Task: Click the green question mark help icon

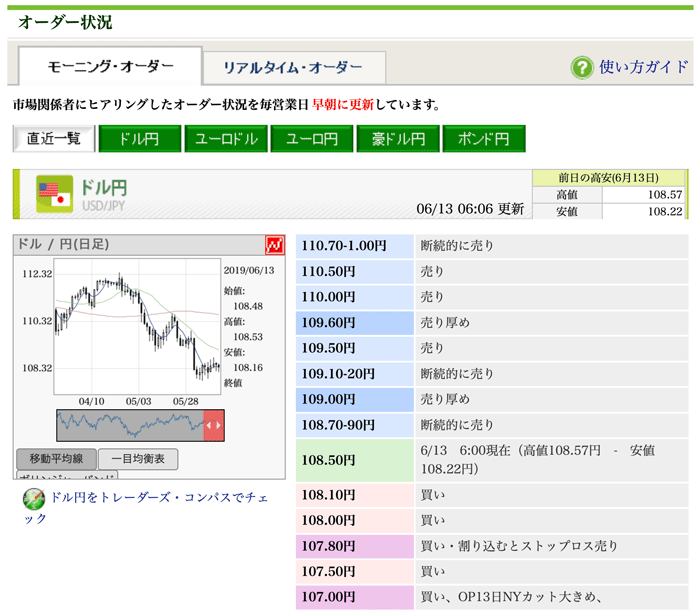Action: [x=582, y=68]
